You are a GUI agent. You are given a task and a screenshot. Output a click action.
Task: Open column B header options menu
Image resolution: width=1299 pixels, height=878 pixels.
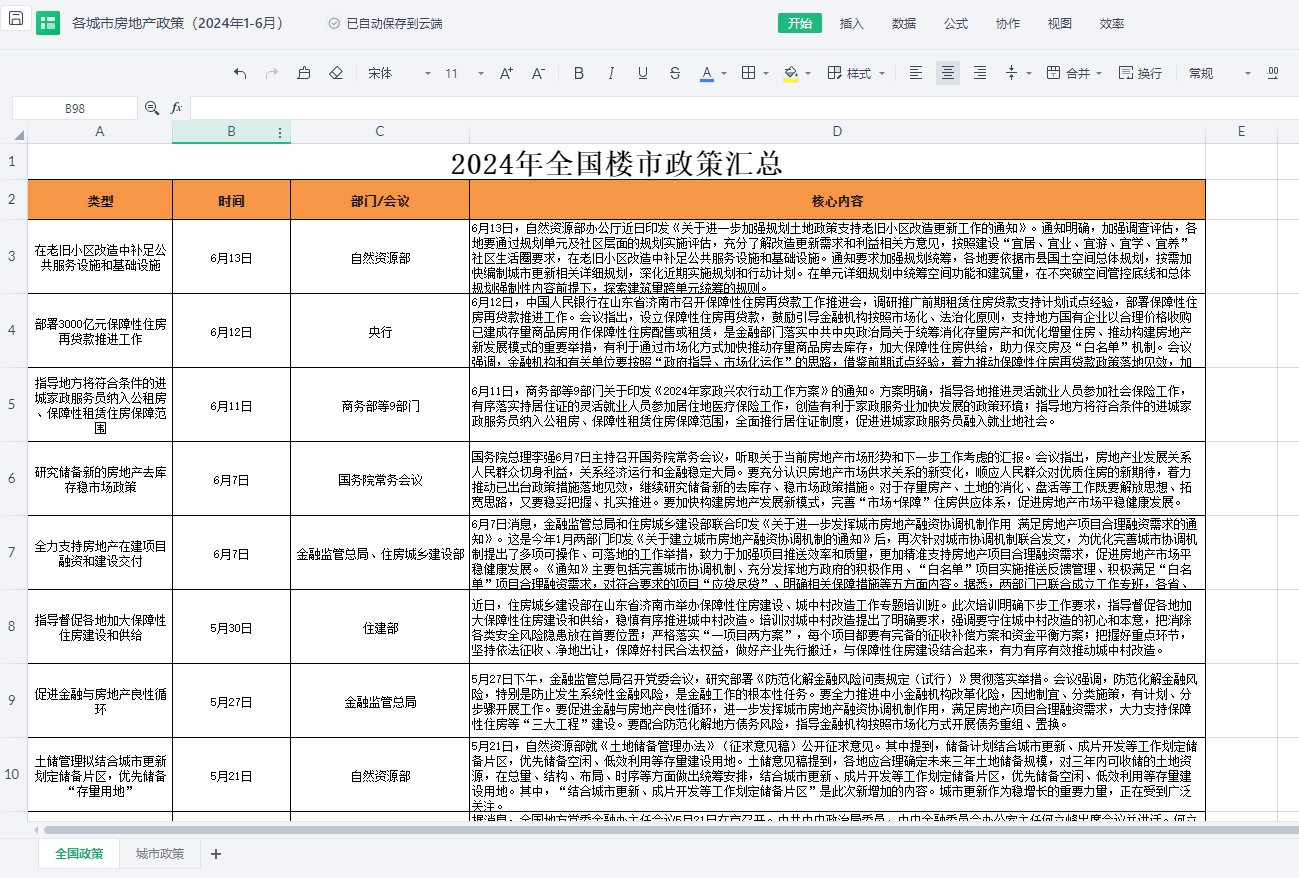[x=279, y=132]
